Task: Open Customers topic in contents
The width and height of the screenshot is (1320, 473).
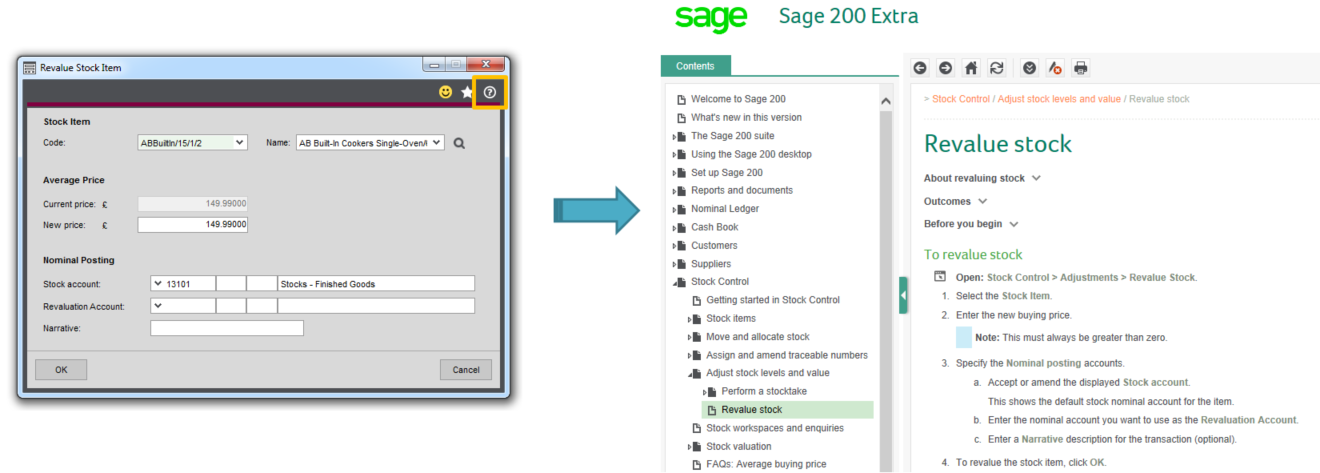Action: (x=714, y=245)
